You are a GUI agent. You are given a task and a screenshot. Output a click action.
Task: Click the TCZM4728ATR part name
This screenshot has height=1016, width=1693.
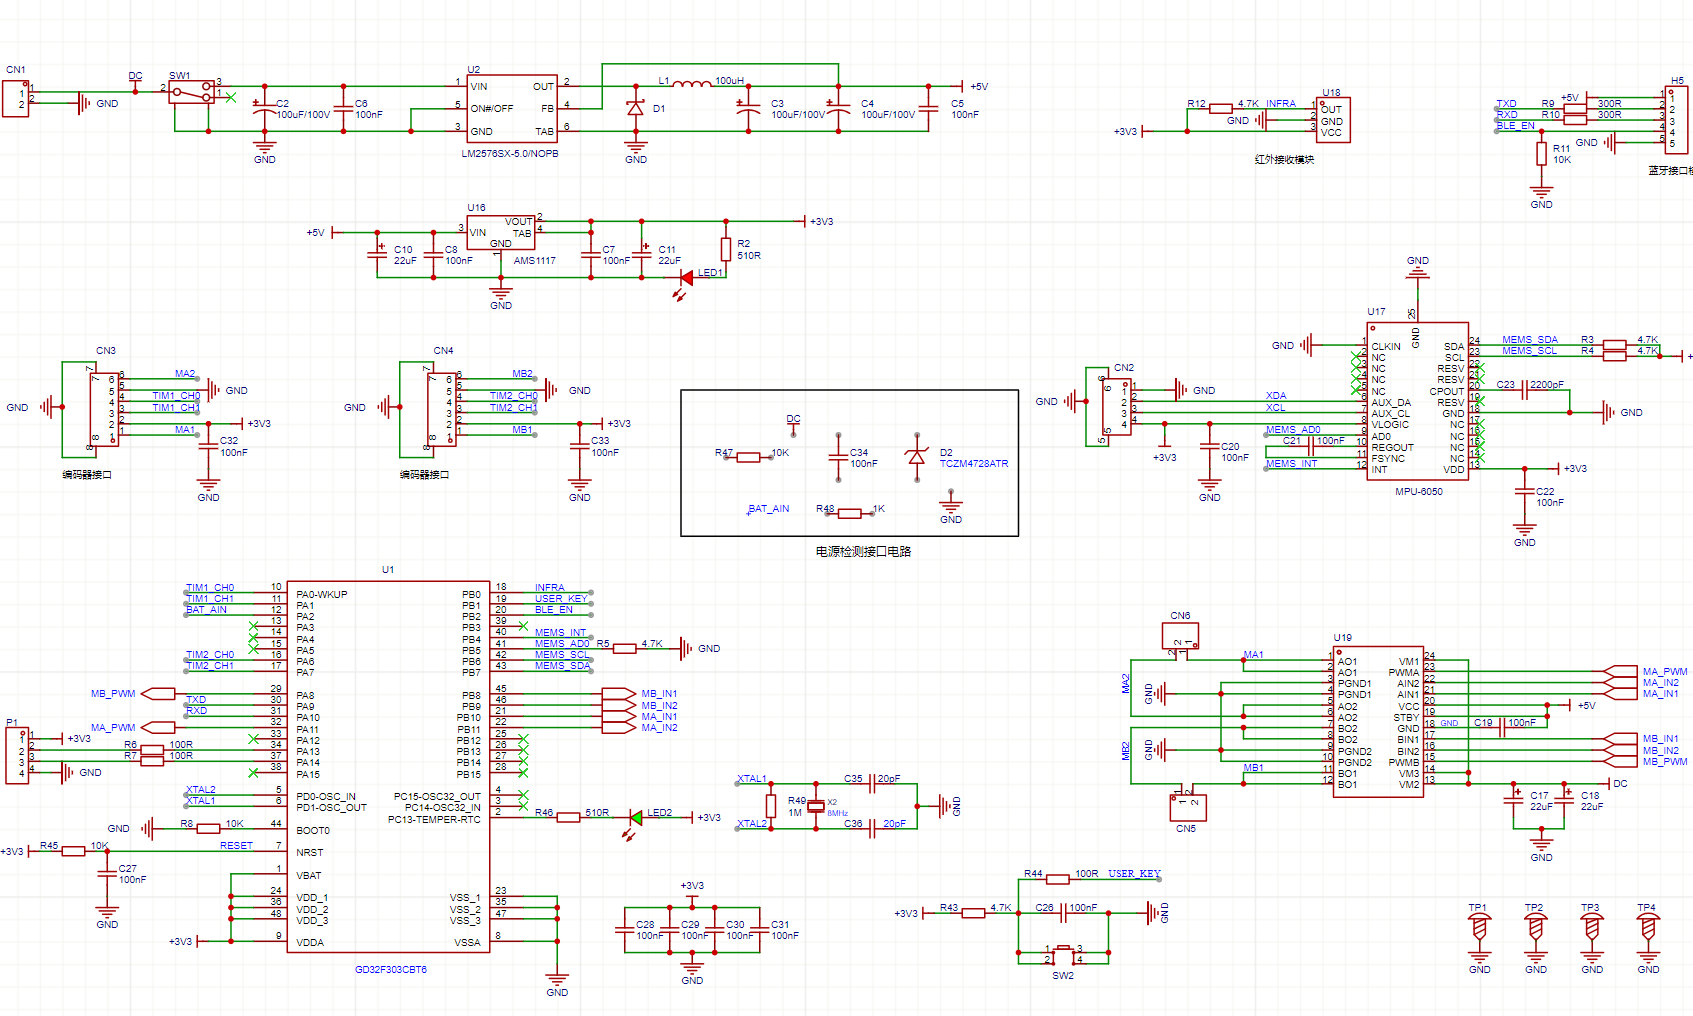974,464
